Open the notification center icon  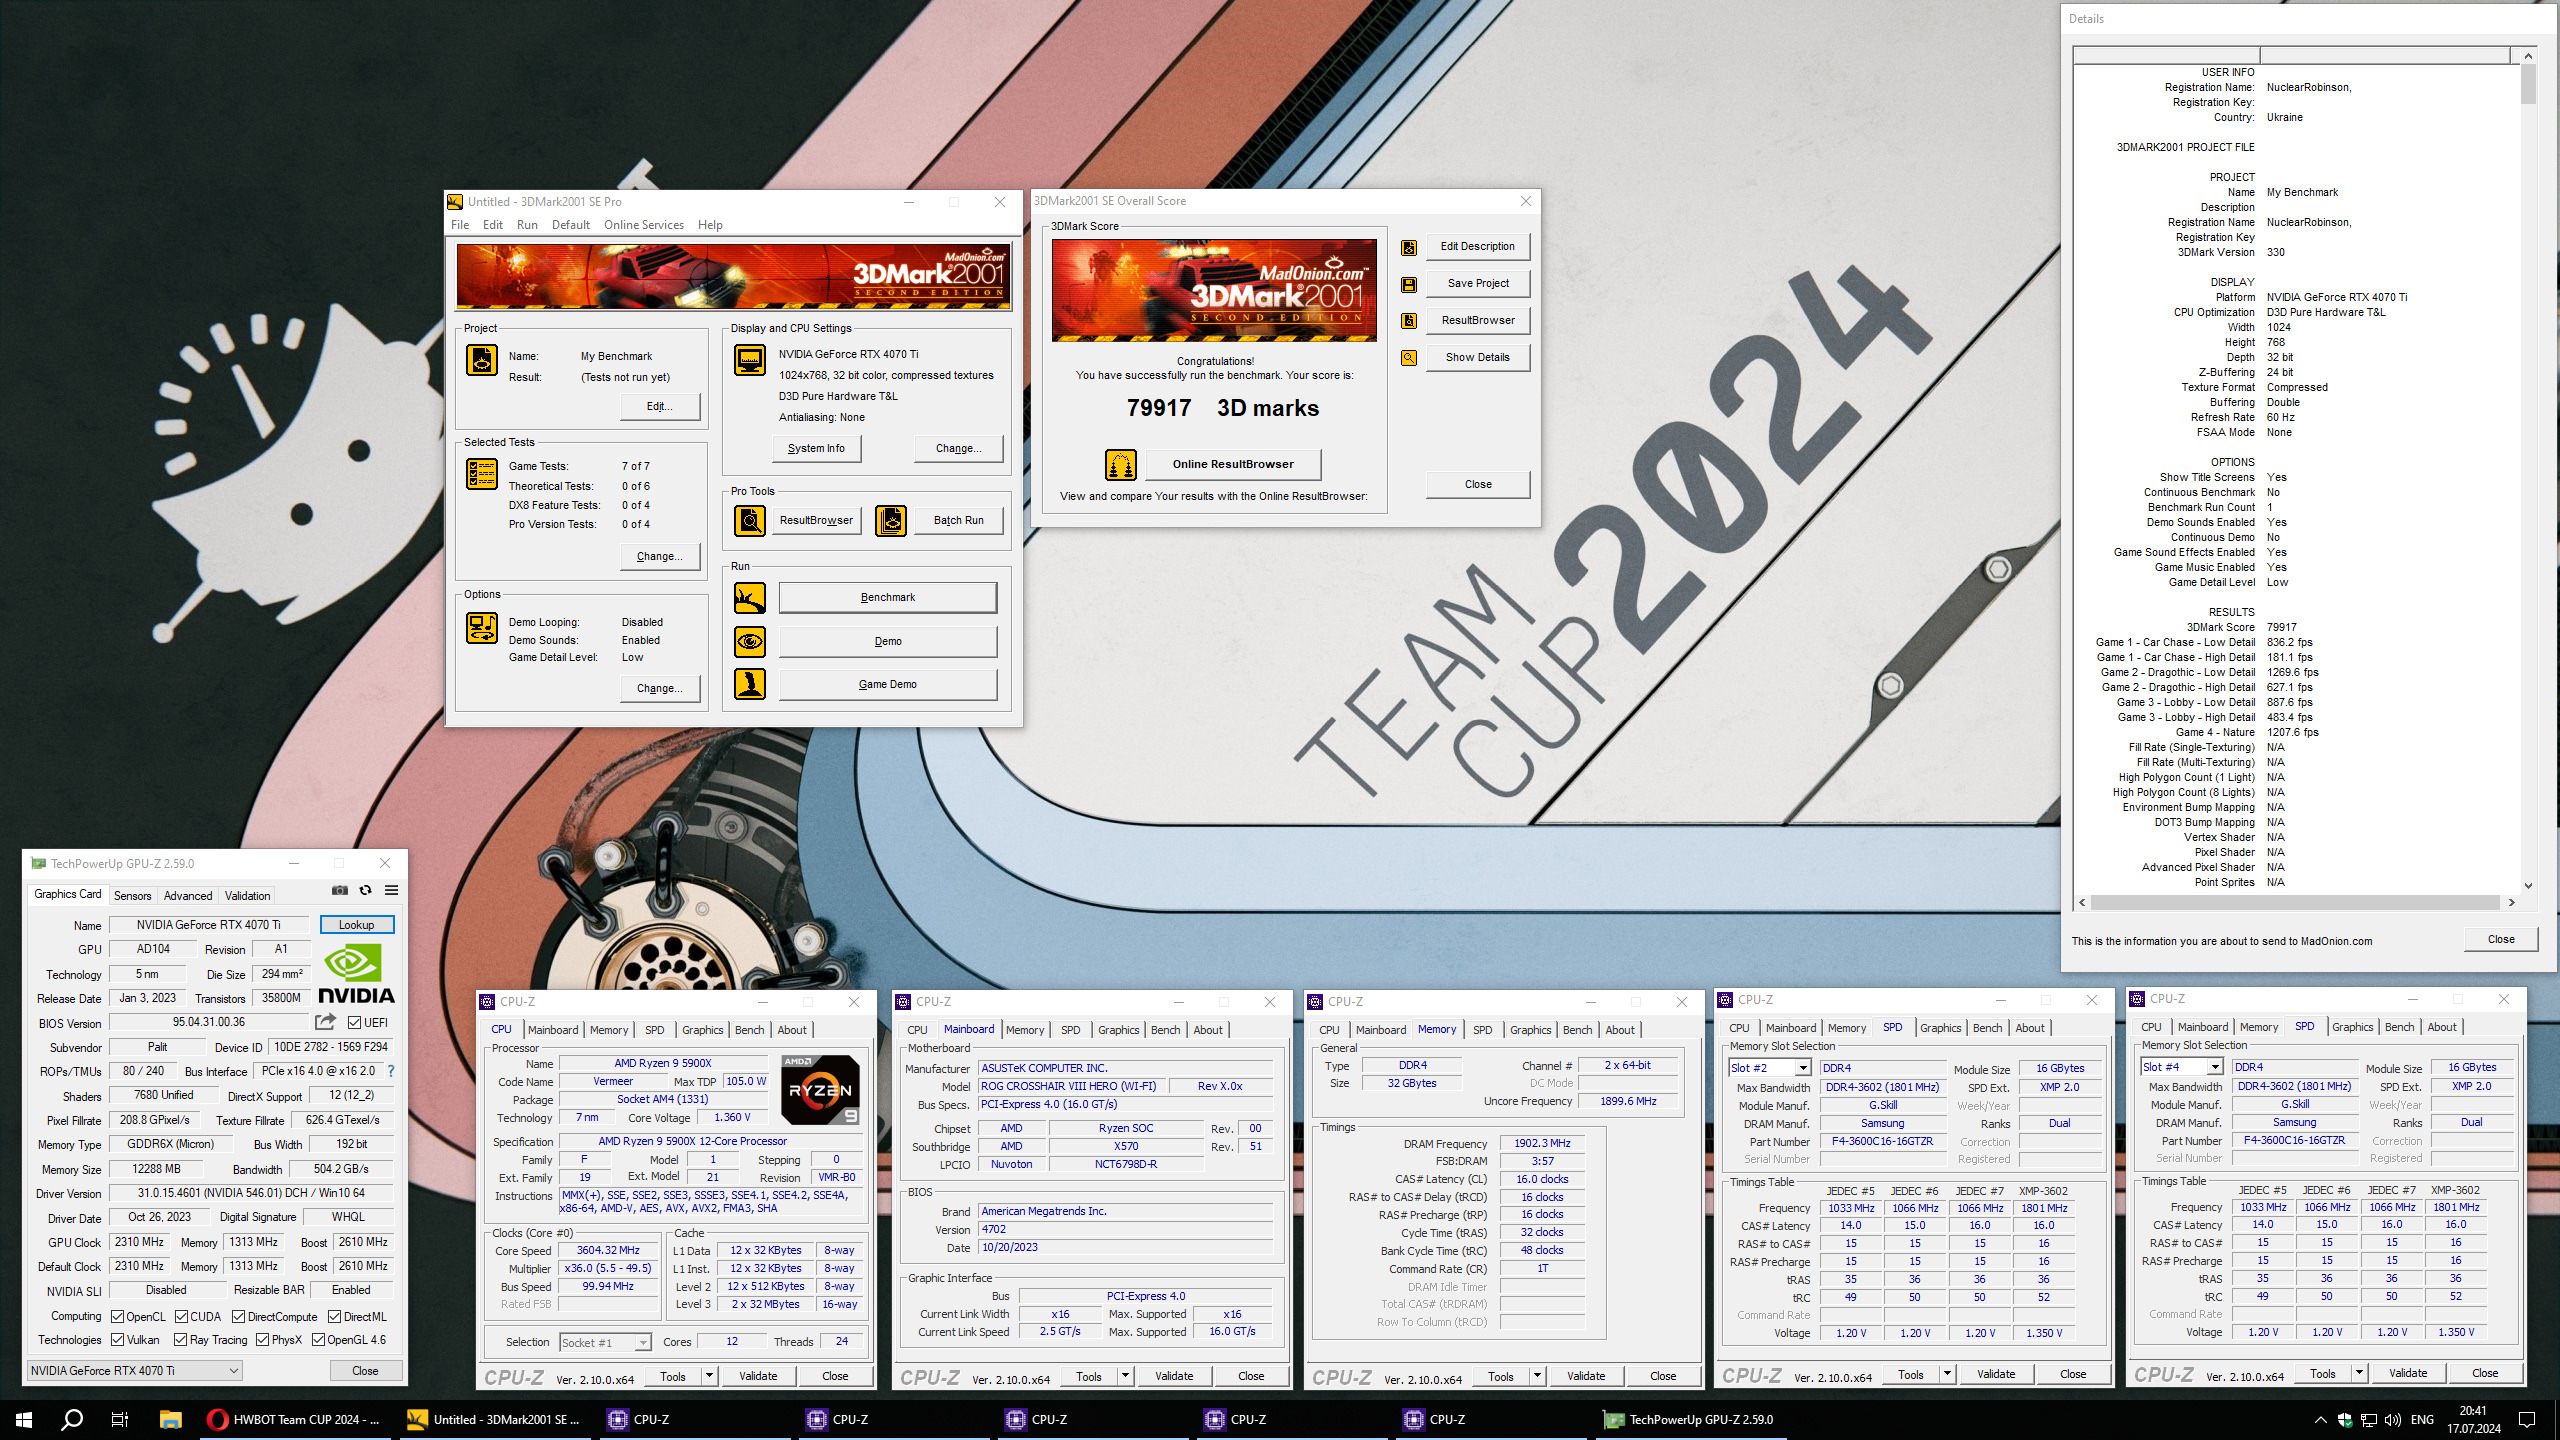(x=2527, y=1419)
